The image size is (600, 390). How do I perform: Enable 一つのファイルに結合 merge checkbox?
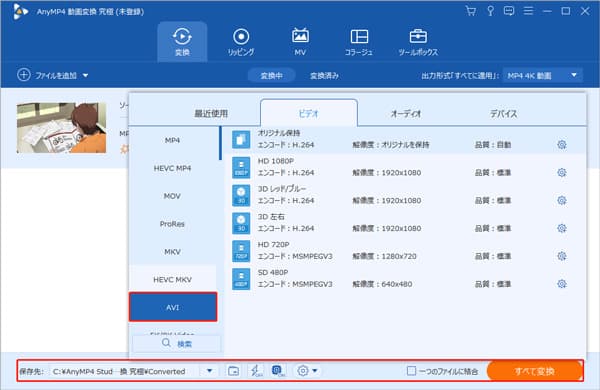tap(411, 371)
